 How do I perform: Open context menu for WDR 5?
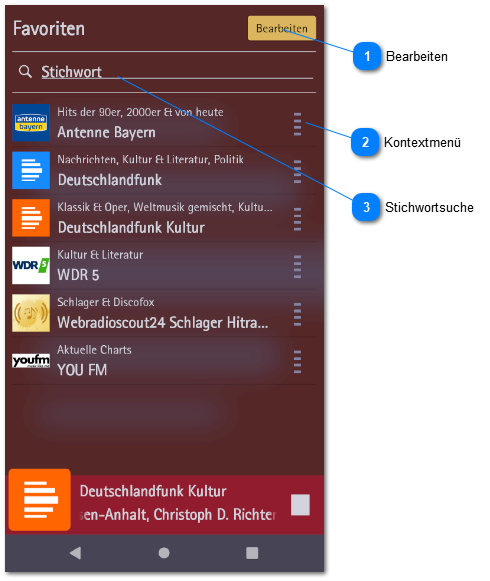click(x=297, y=267)
